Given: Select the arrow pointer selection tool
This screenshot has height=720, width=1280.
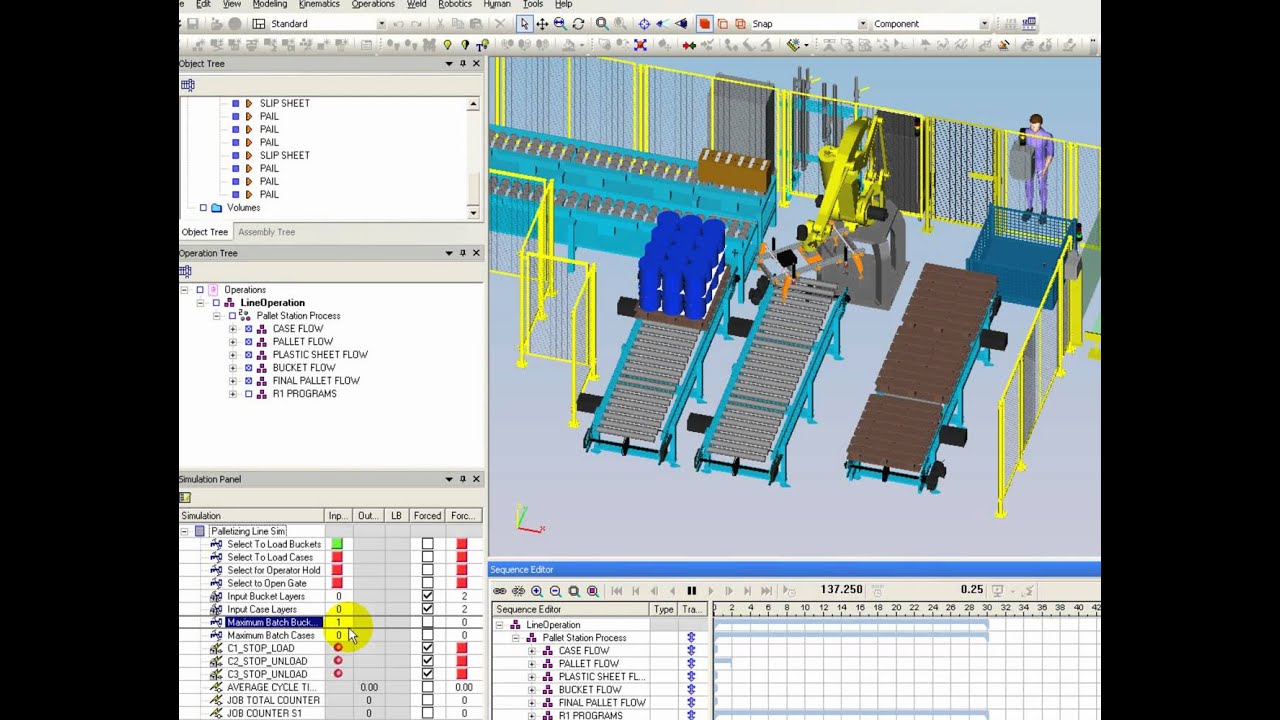Looking at the screenshot, I should click(x=524, y=23).
